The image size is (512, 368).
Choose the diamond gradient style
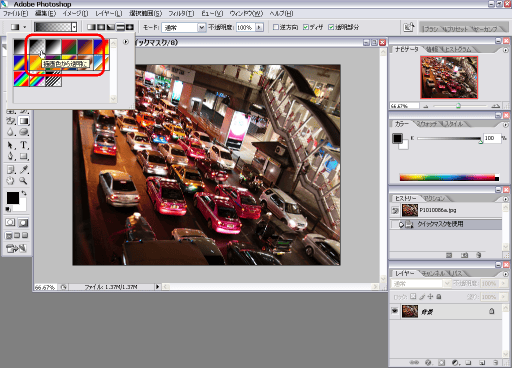click(x=130, y=27)
